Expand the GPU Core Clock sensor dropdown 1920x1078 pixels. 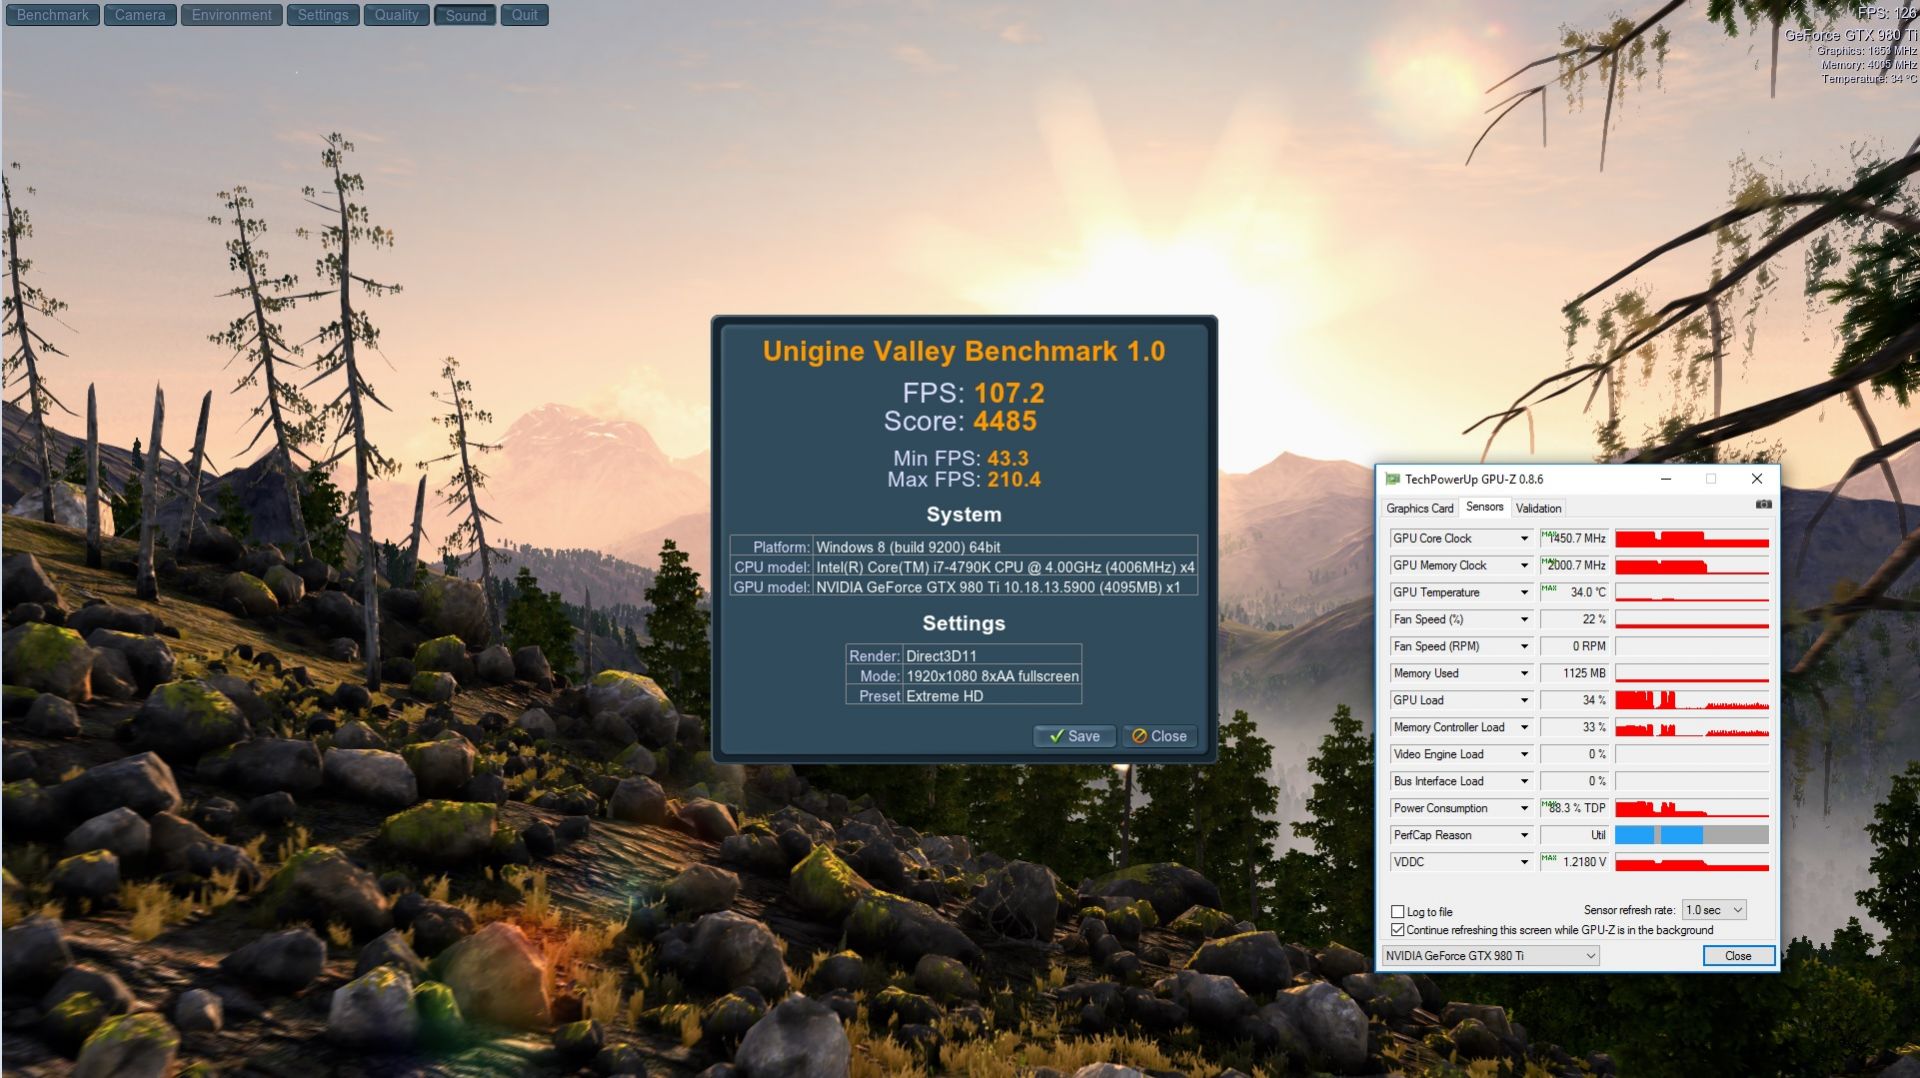click(x=1525, y=539)
